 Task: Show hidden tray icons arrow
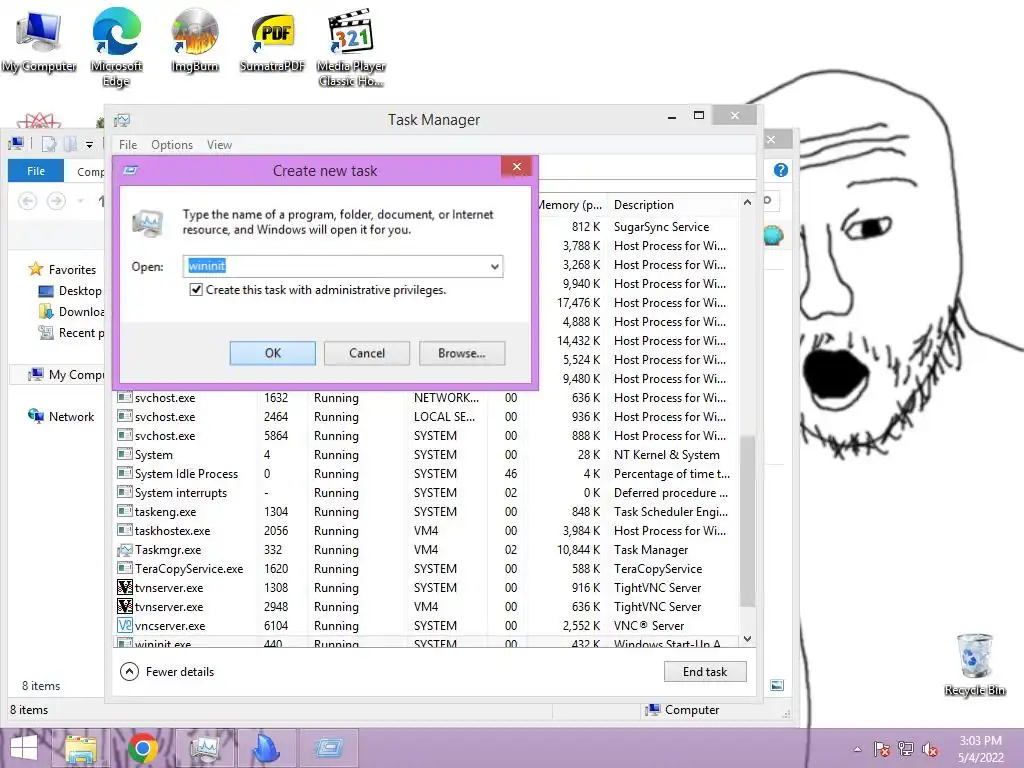coord(857,749)
